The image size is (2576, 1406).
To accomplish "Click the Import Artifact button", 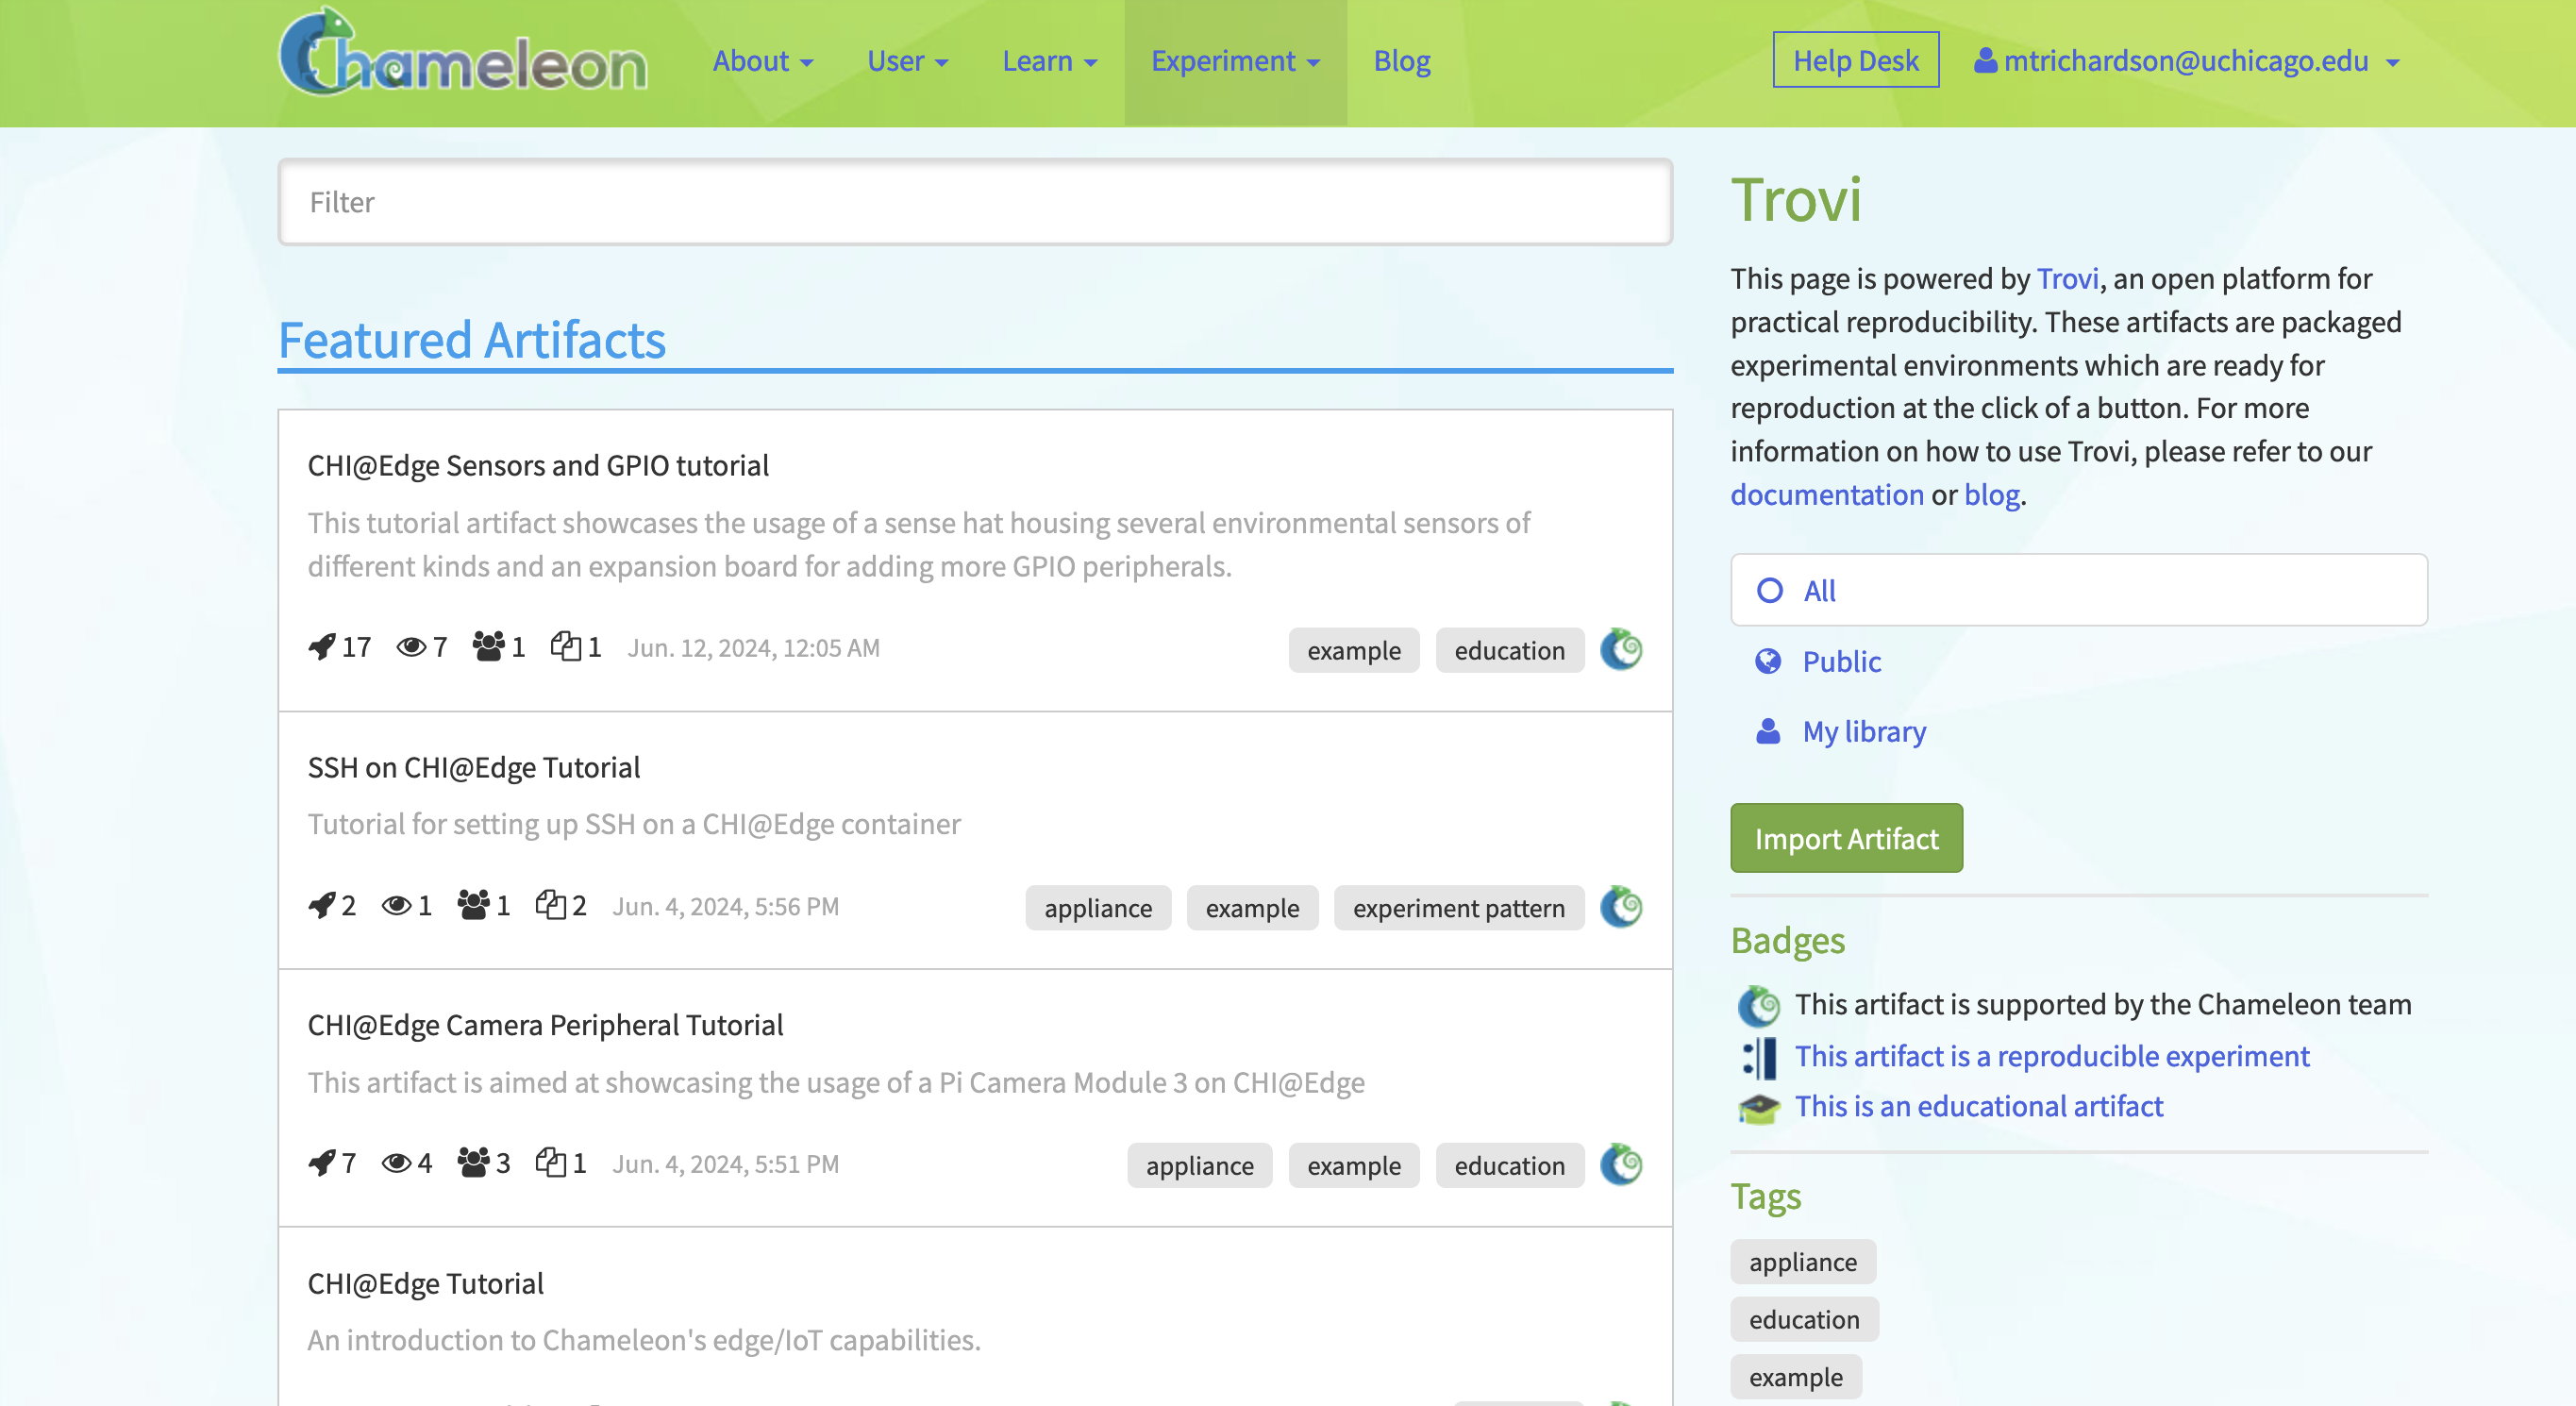I will pyautogui.click(x=1846, y=838).
